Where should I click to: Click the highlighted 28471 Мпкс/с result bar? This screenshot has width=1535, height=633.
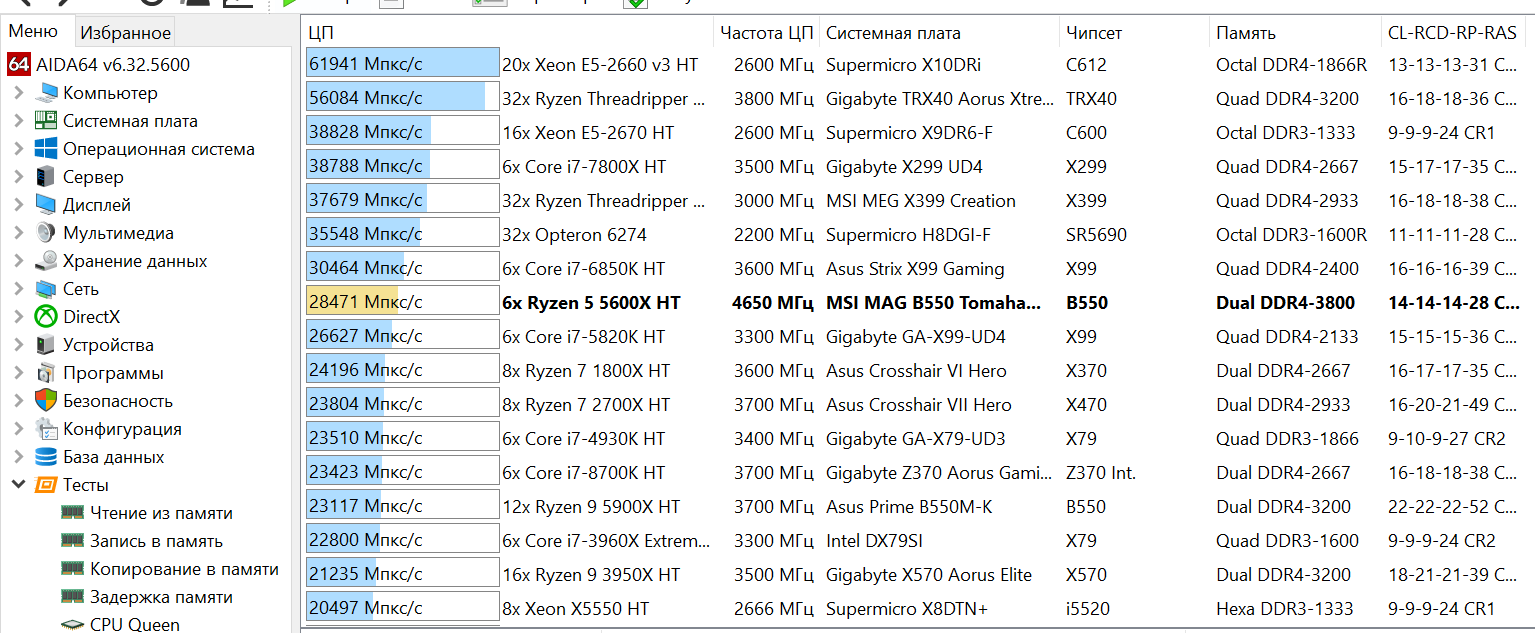point(403,303)
